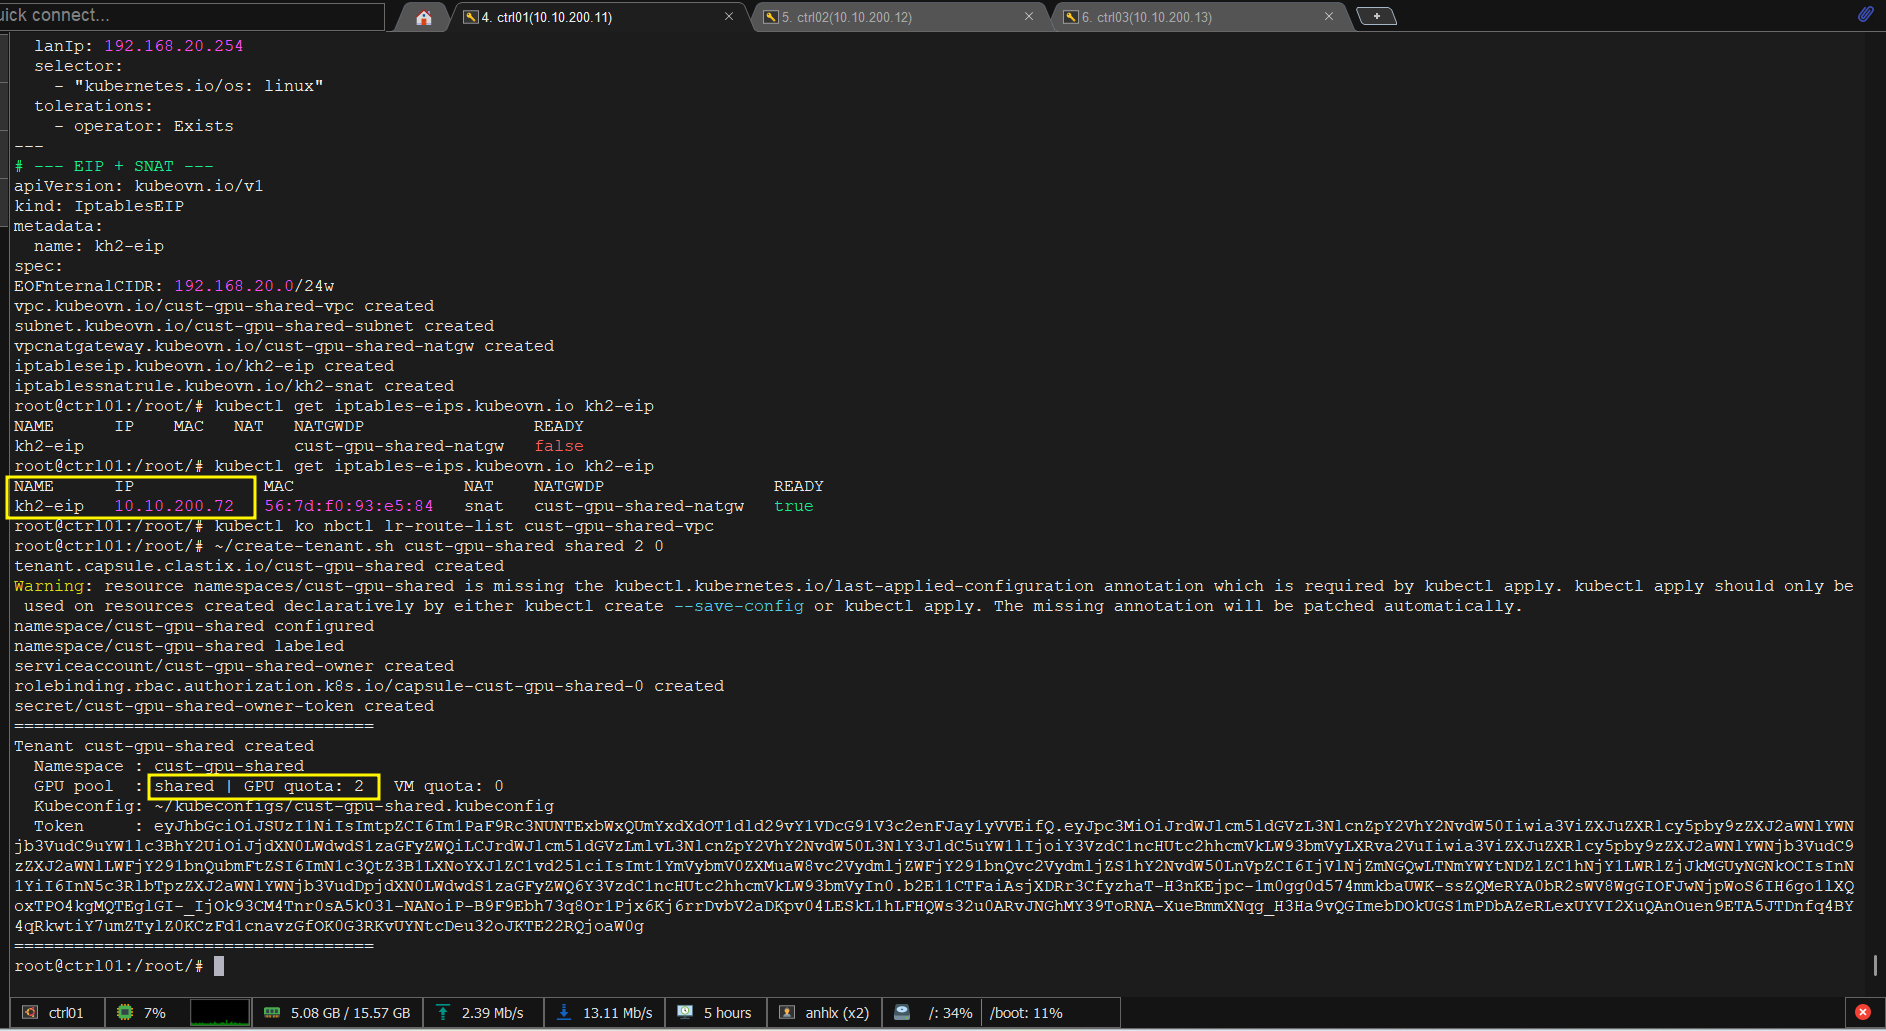Click the paperclip attach icon

click(1865, 14)
